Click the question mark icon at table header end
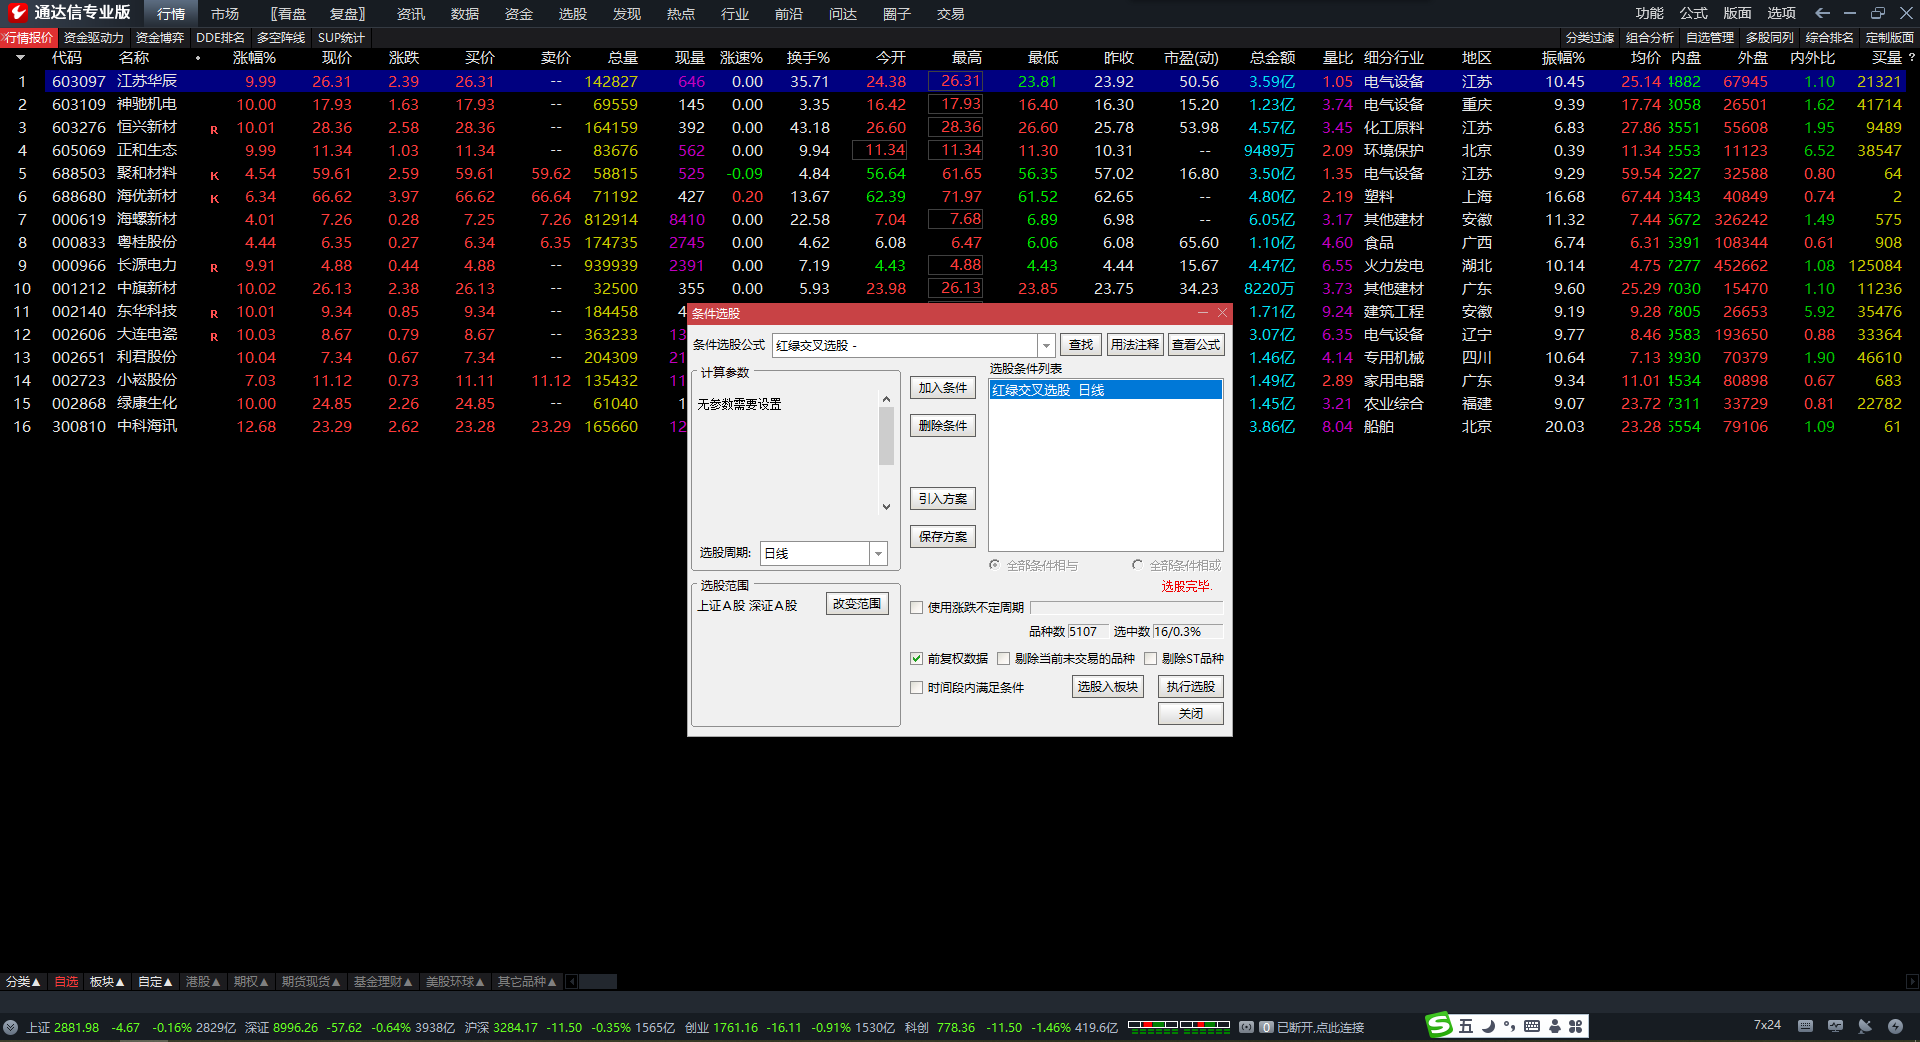 [1912, 58]
